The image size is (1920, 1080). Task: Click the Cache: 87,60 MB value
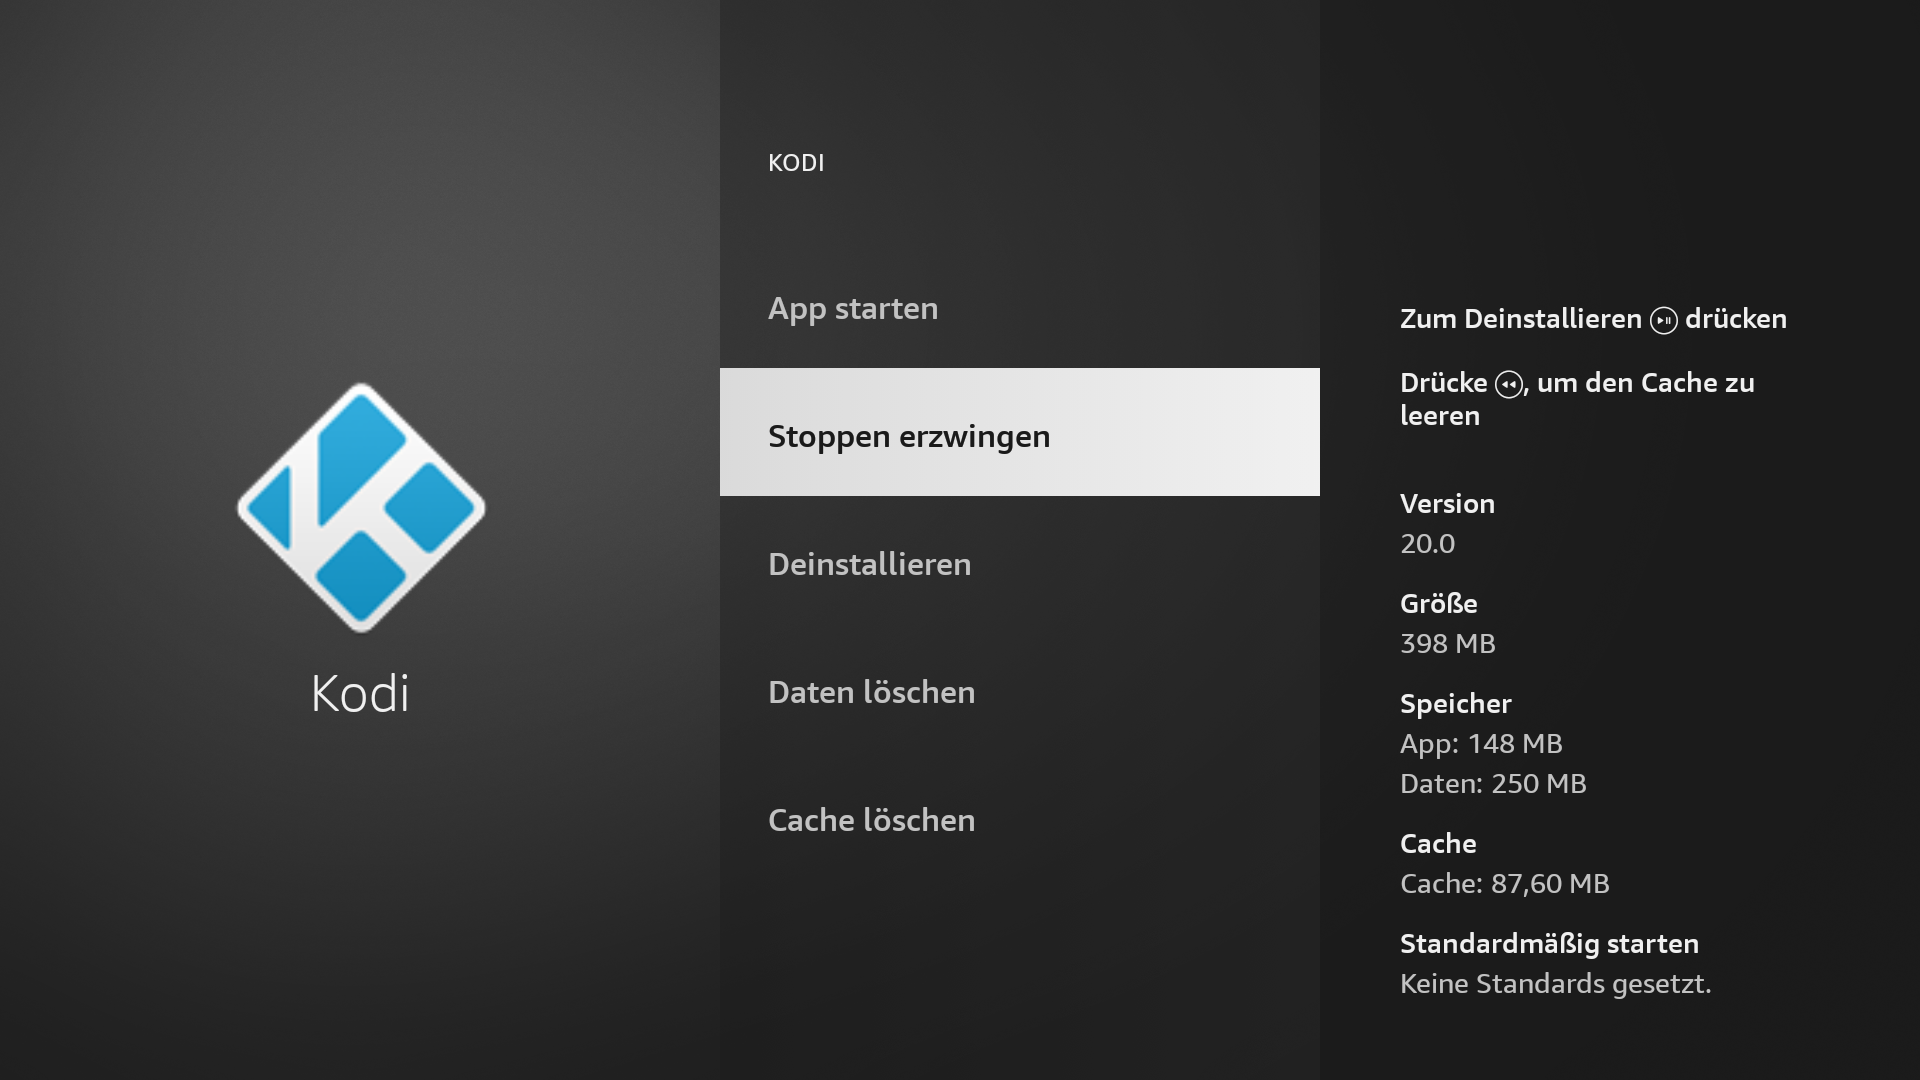click(x=1504, y=884)
